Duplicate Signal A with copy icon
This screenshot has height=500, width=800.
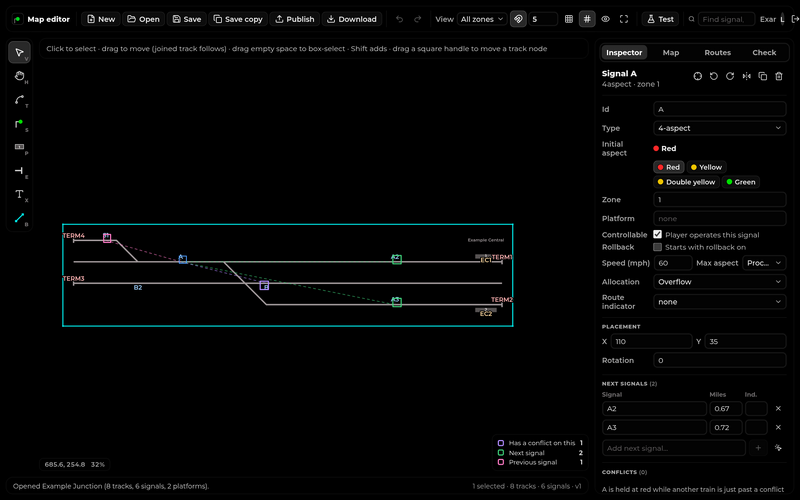(x=763, y=76)
